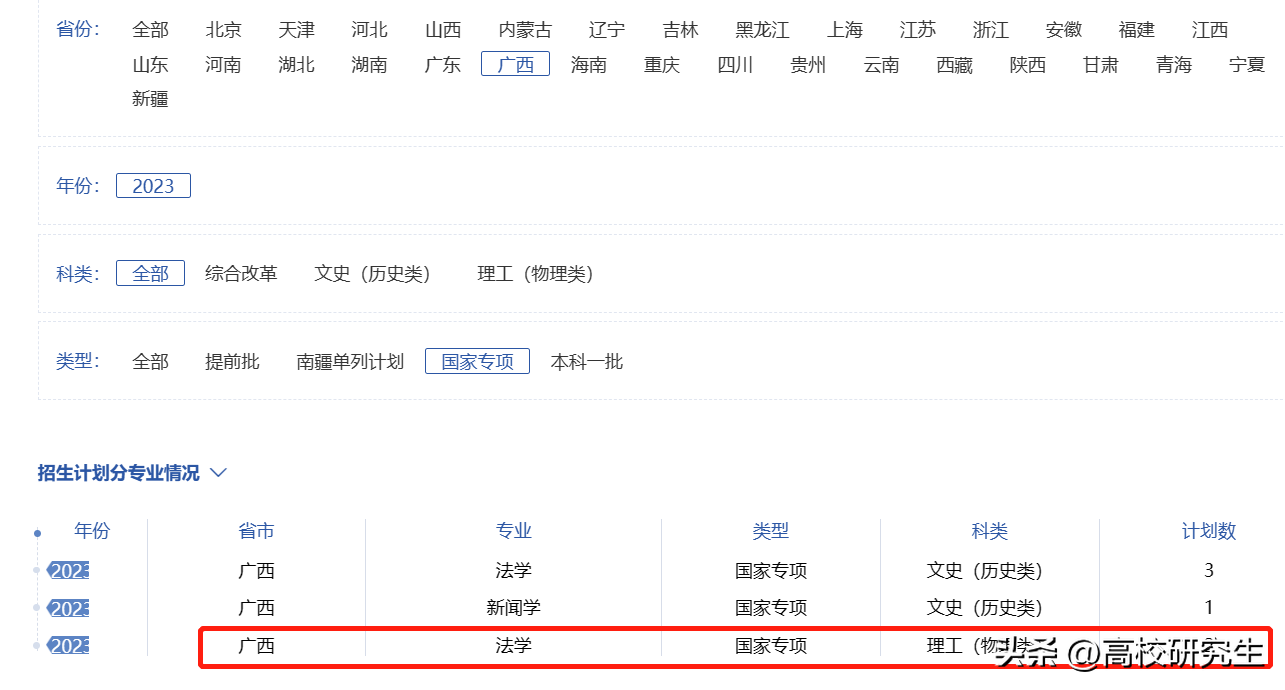Choose 综合改革 subject category
Image resolution: width=1285 pixels, height=690 pixels.
(241, 274)
